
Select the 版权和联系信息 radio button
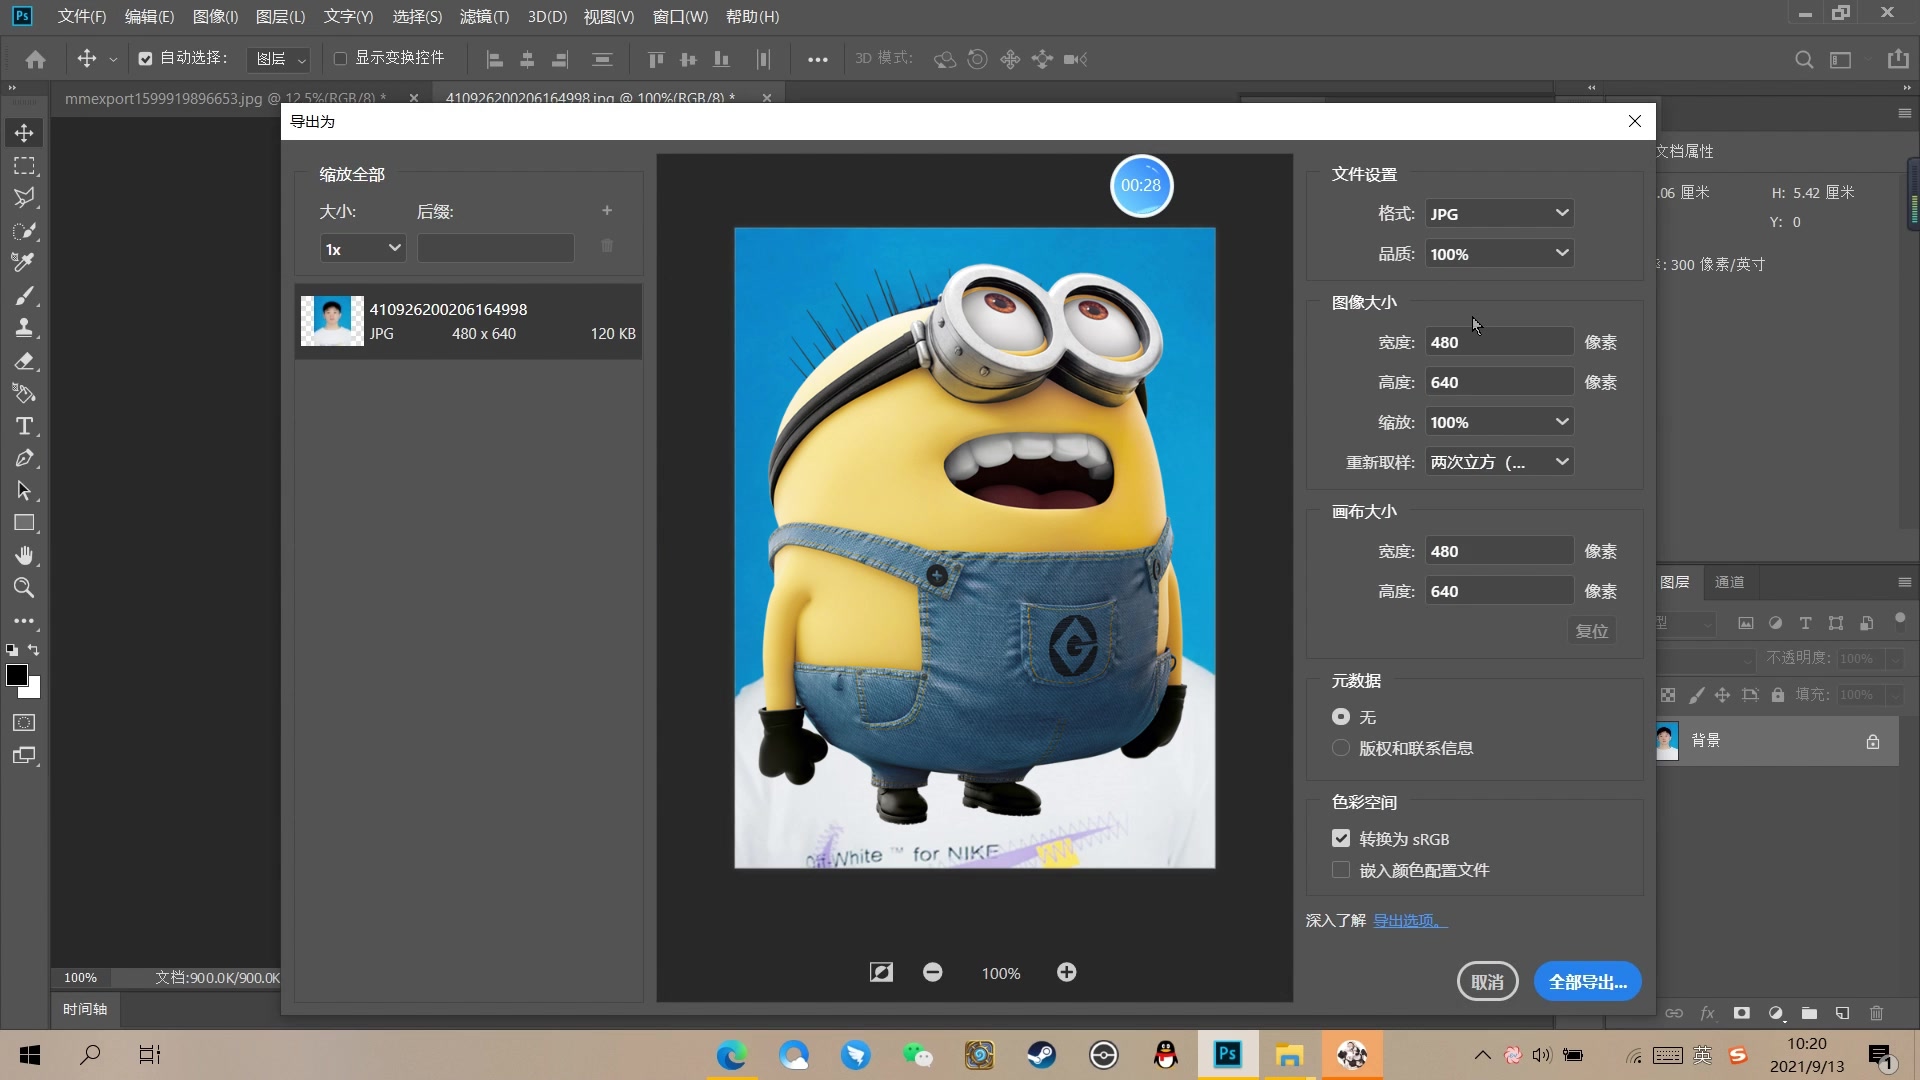tap(1341, 748)
